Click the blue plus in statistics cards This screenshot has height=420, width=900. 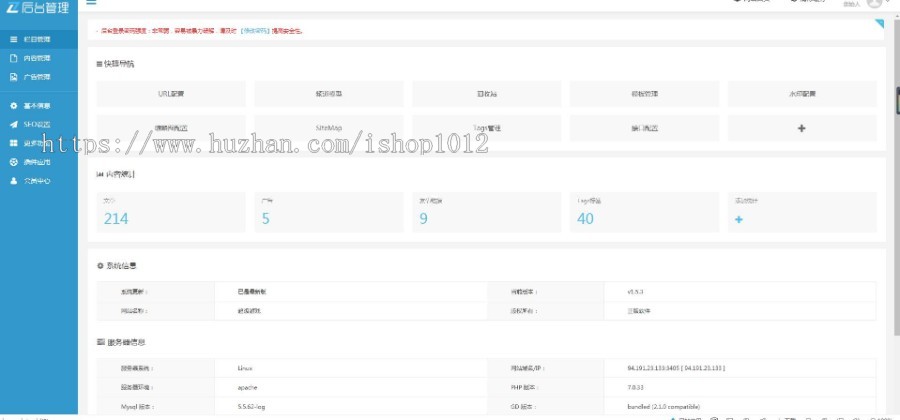pyautogui.click(x=739, y=219)
